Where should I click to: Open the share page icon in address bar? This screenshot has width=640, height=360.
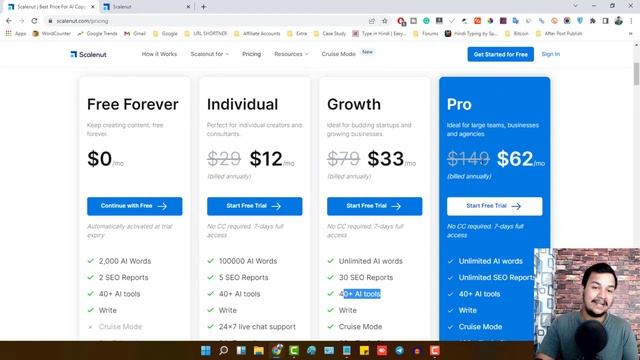pyautogui.click(x=371, y=21)
